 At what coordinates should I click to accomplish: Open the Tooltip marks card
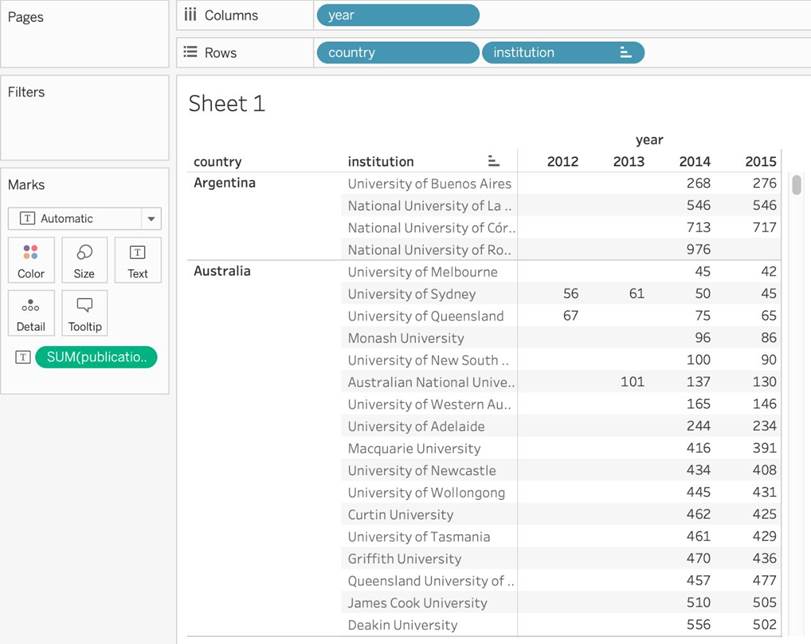tap(84, 313)
